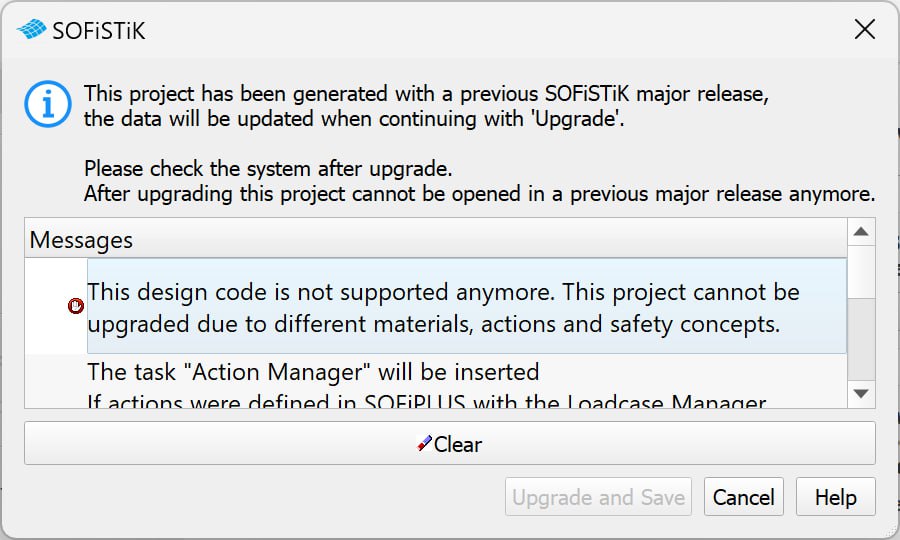Click the 'Please check the system' notice text
Screen dimensions: 900x540
268,169
